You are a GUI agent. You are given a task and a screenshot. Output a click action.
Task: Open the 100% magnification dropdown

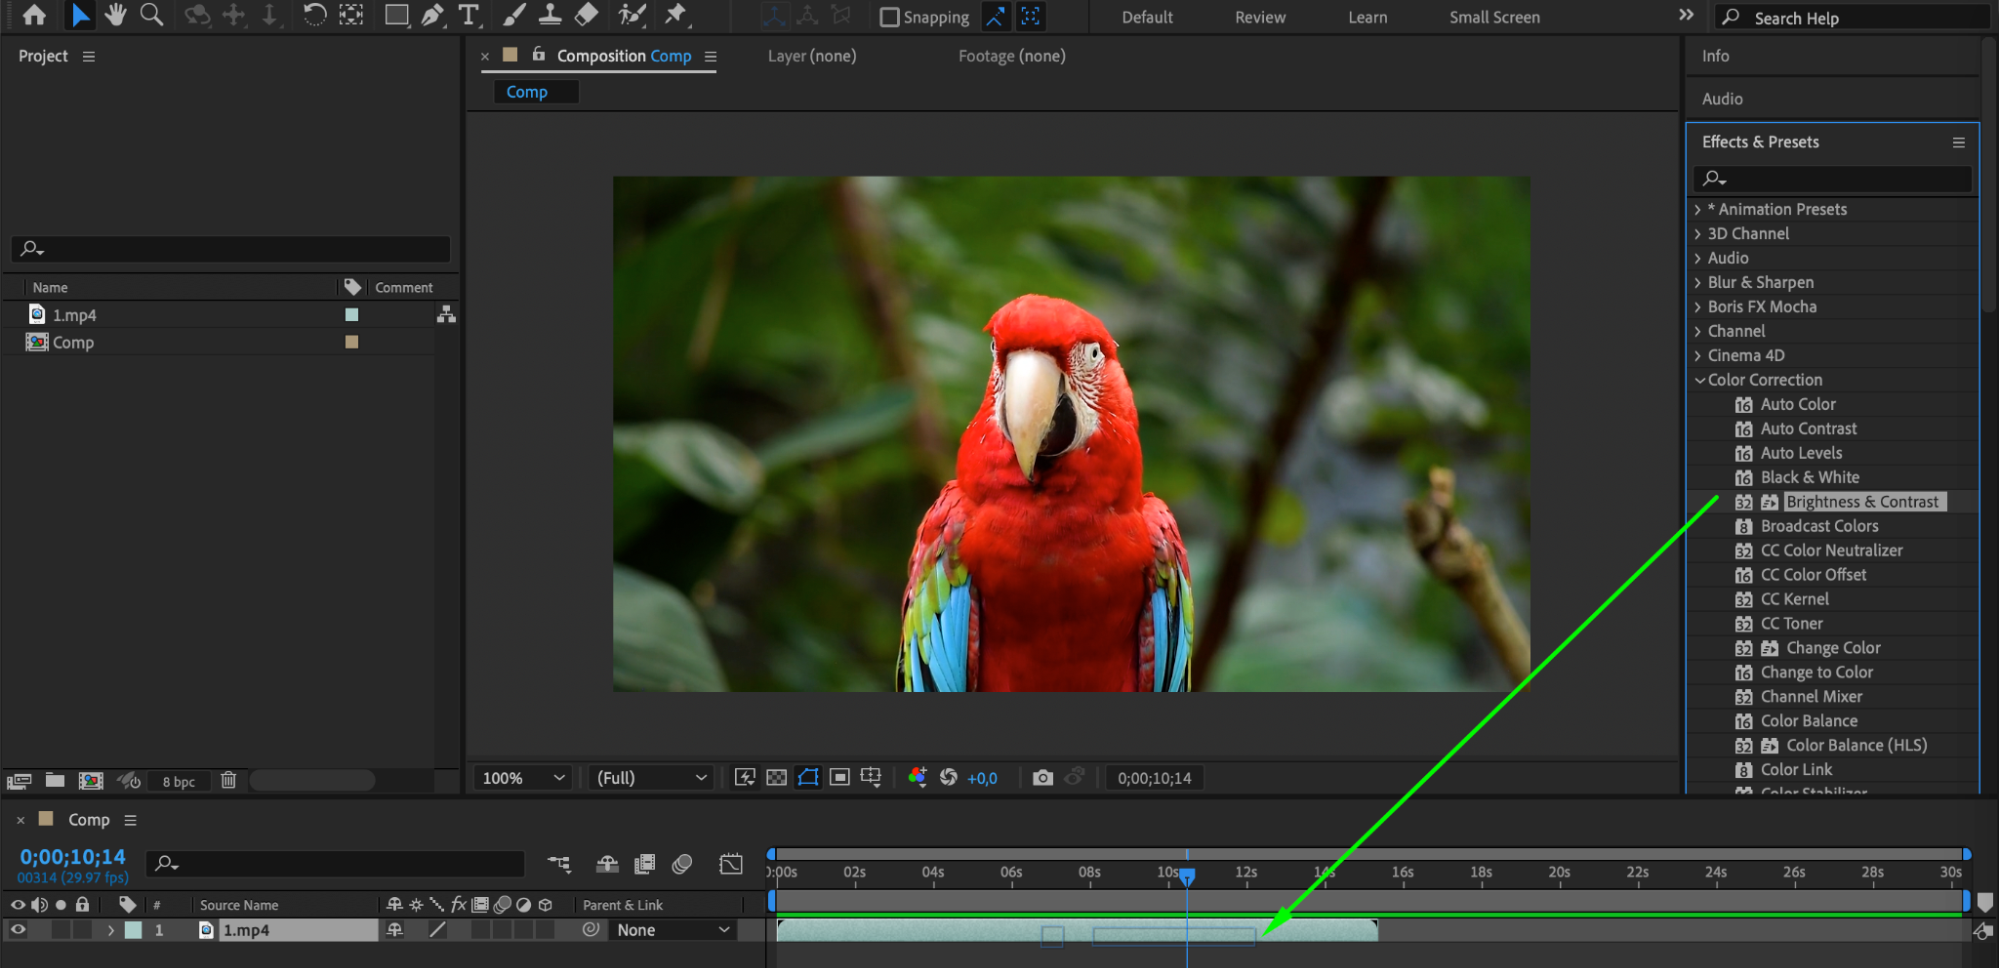(524, 778)
